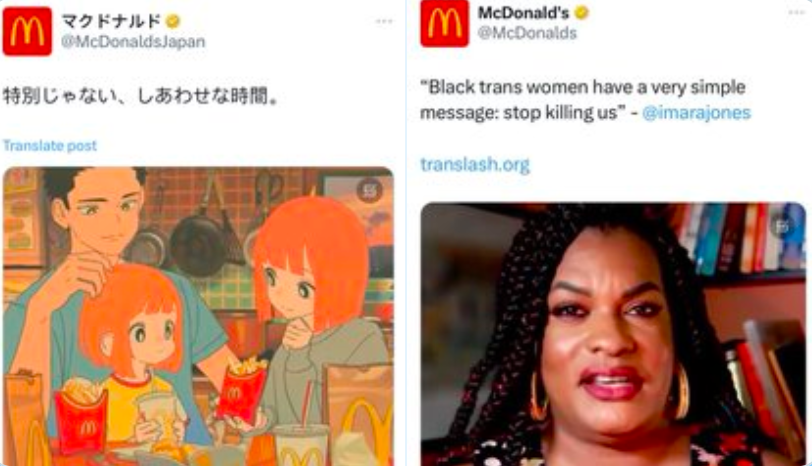812x466 pixels.
Task: Open the McDonald's US profile avatar
Action: [x=444, y=23]
